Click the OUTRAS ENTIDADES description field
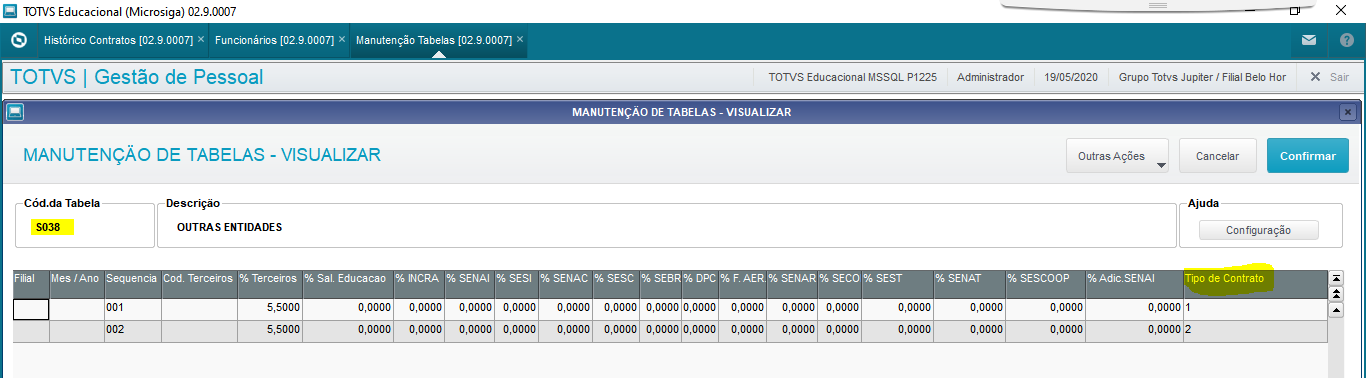The height and width of the screenshot is (378, 1366). (666, 227)
